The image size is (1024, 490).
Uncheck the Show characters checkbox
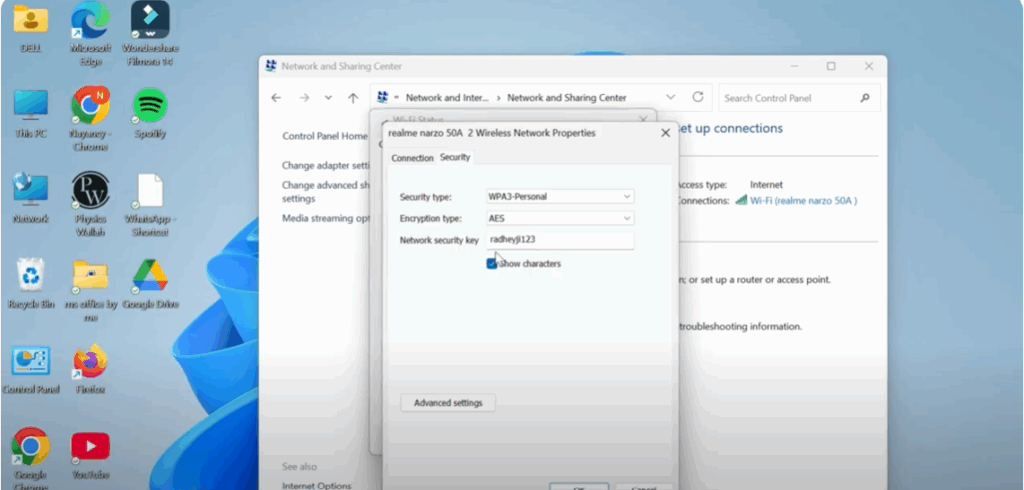pyautogui.click(x=492, y=264)
